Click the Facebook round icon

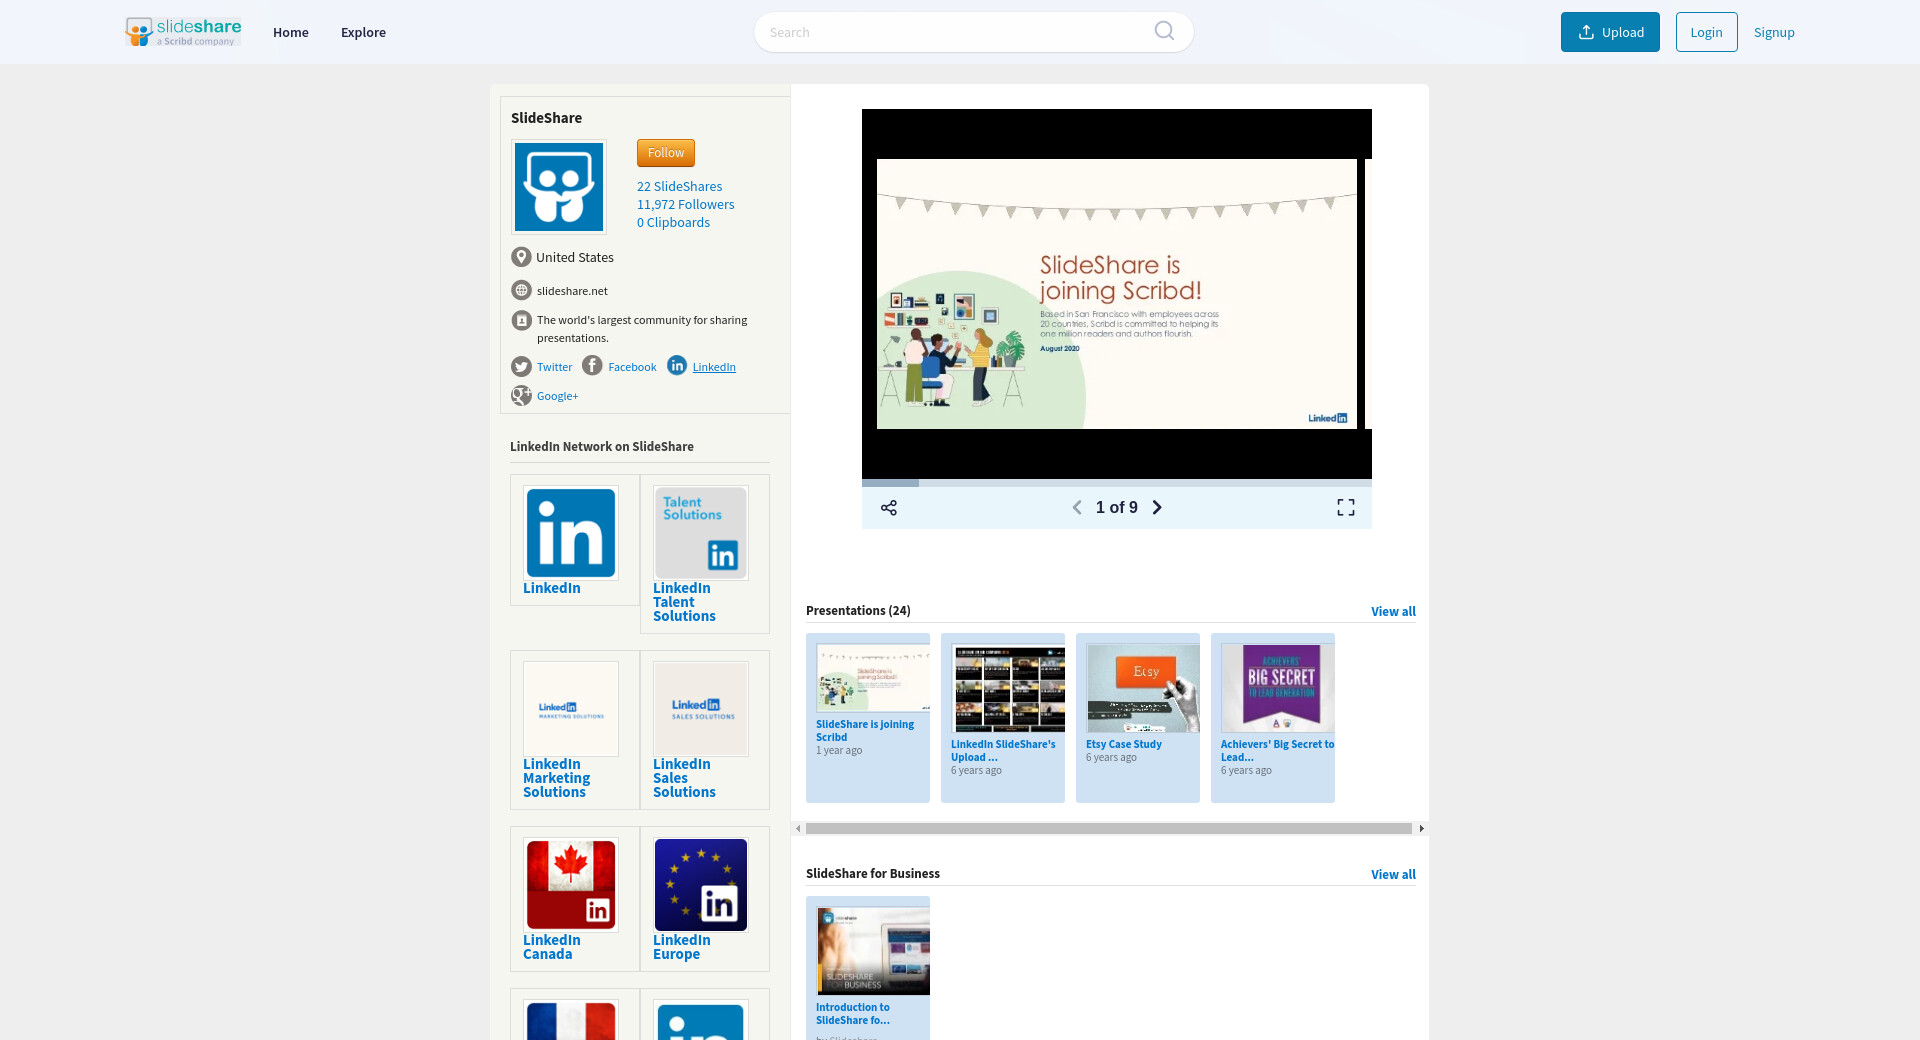592,366
